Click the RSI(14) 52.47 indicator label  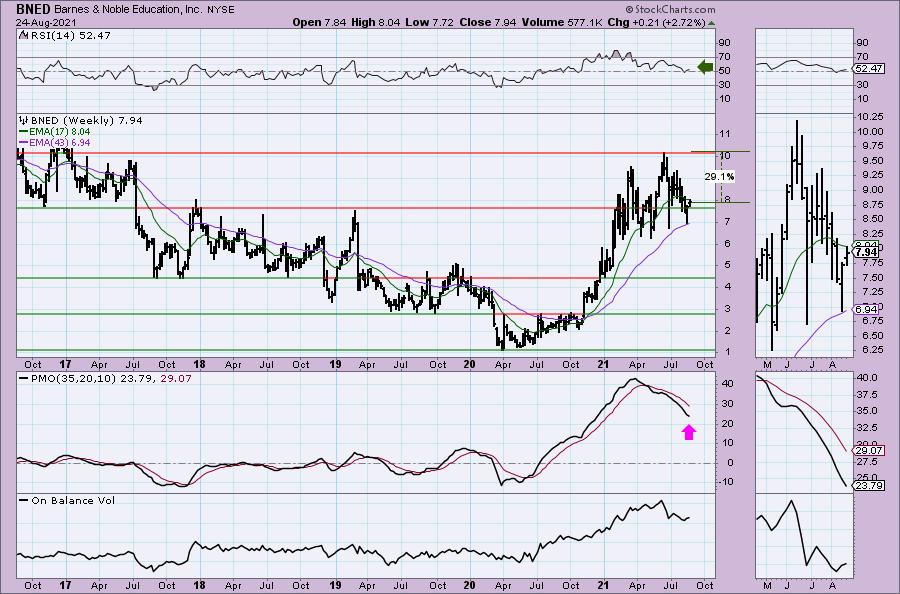69,35
